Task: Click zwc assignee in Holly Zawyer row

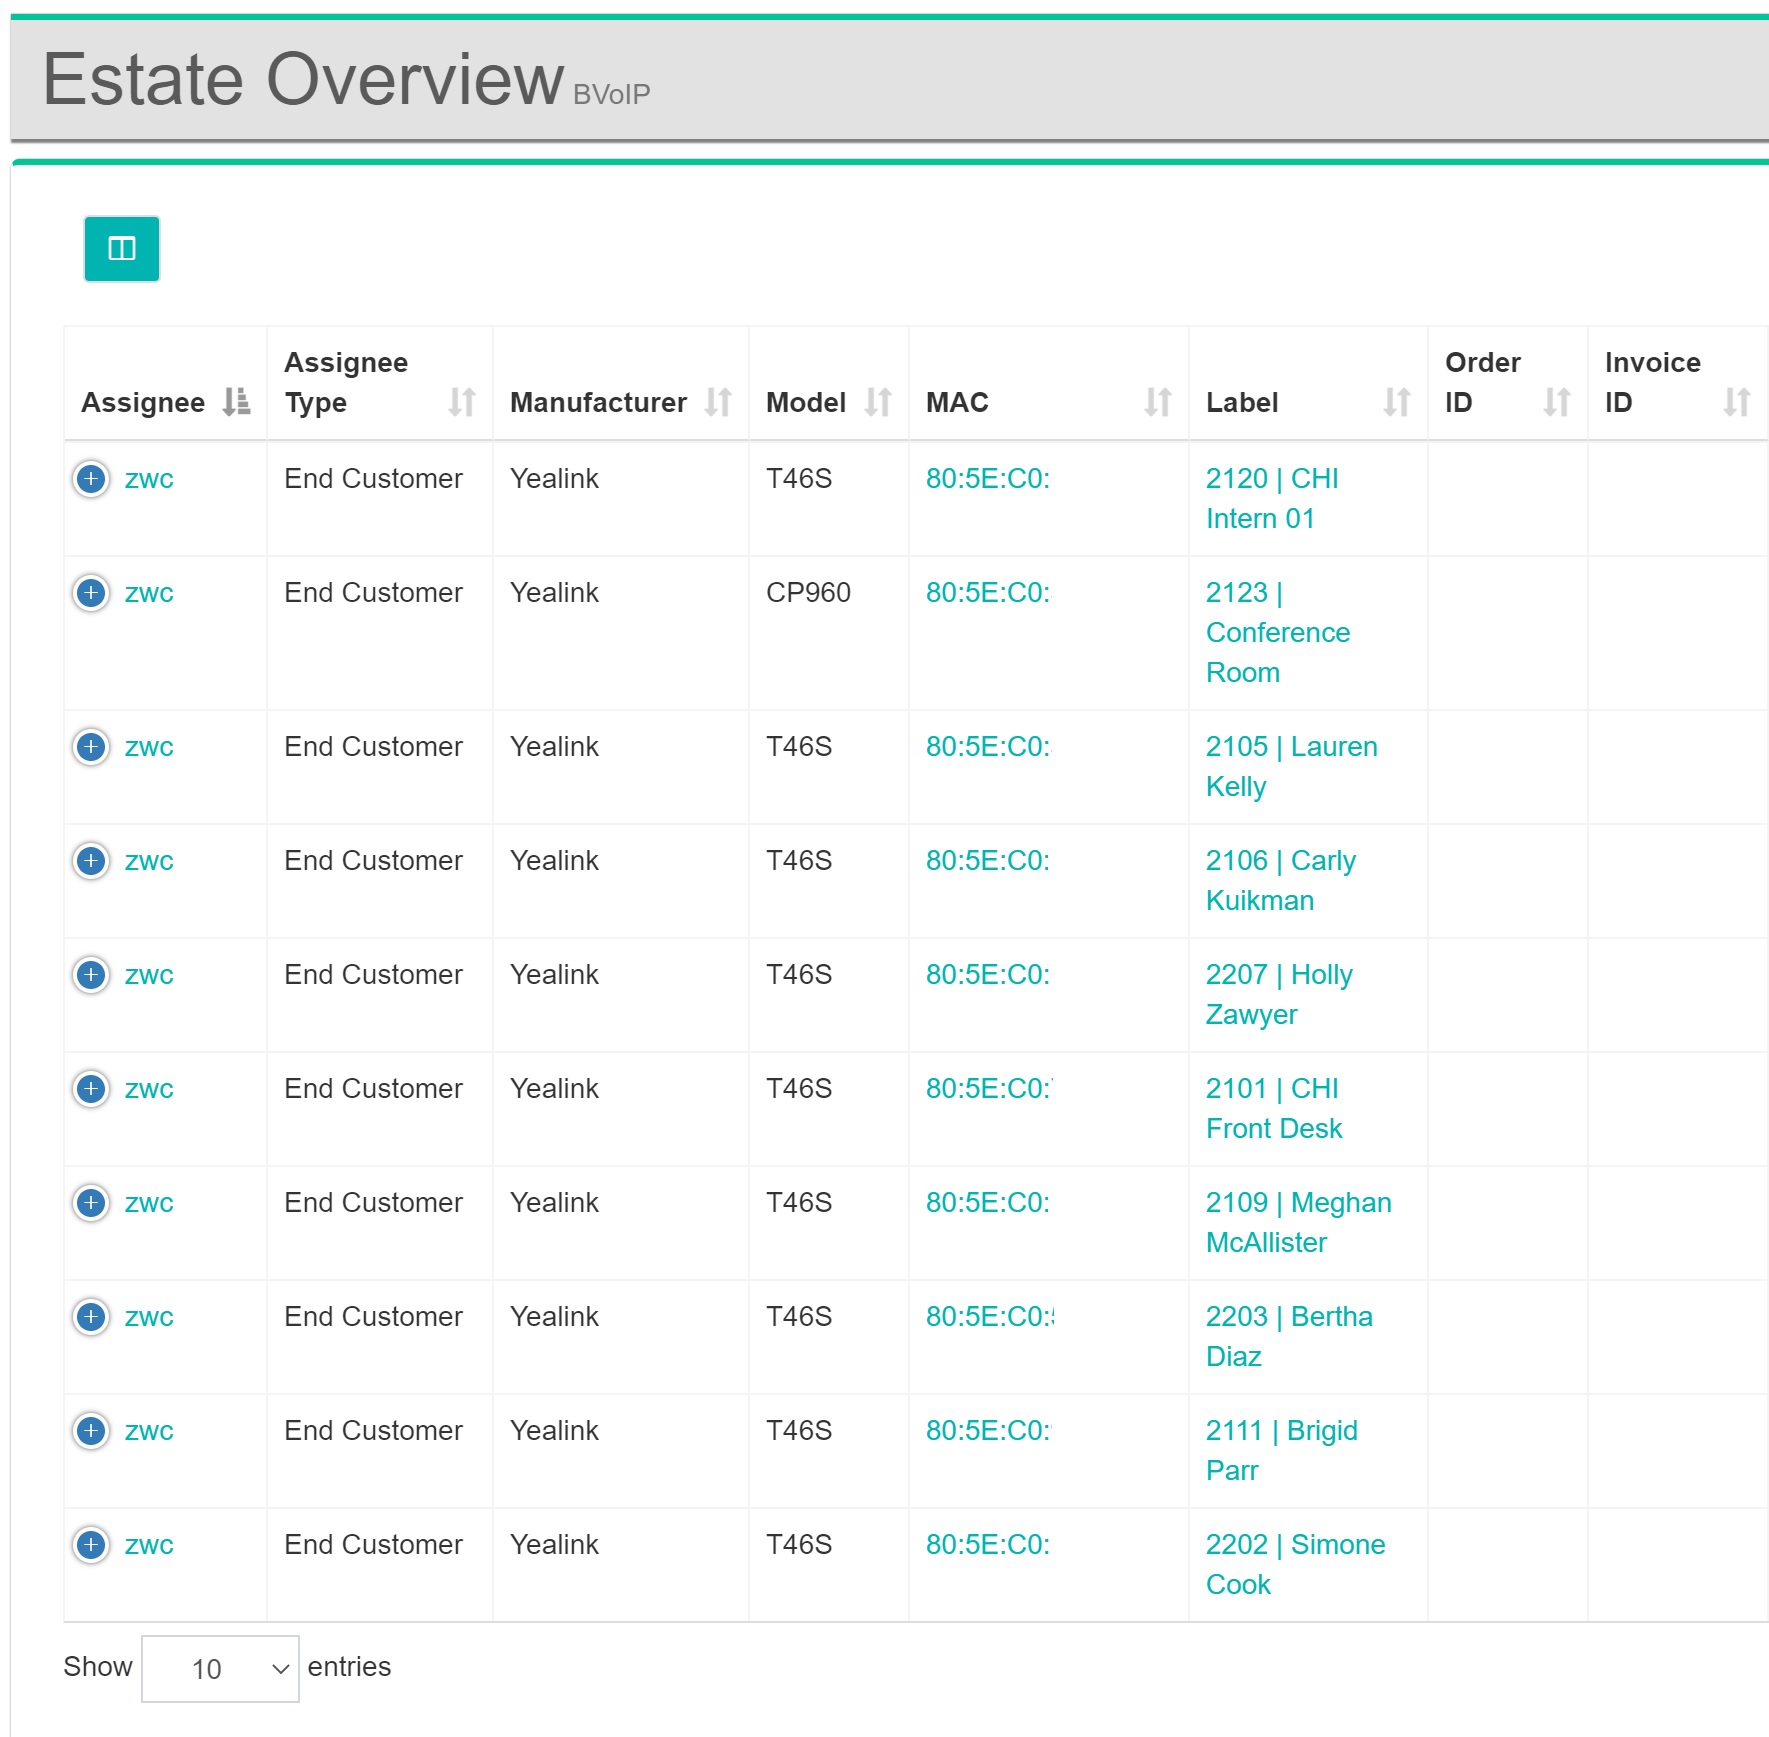Action: (x=149, y=975)
